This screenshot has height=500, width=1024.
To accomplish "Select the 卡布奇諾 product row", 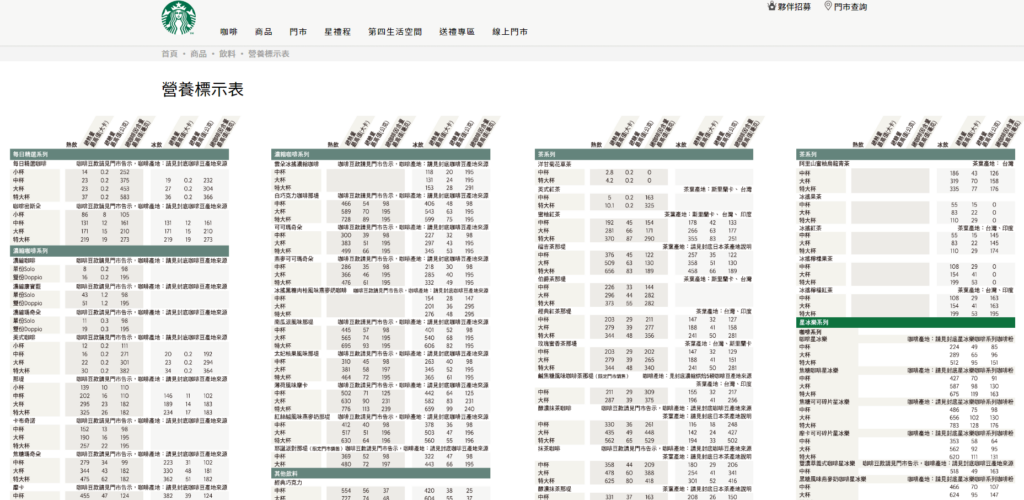I will (x=120, y=421).
